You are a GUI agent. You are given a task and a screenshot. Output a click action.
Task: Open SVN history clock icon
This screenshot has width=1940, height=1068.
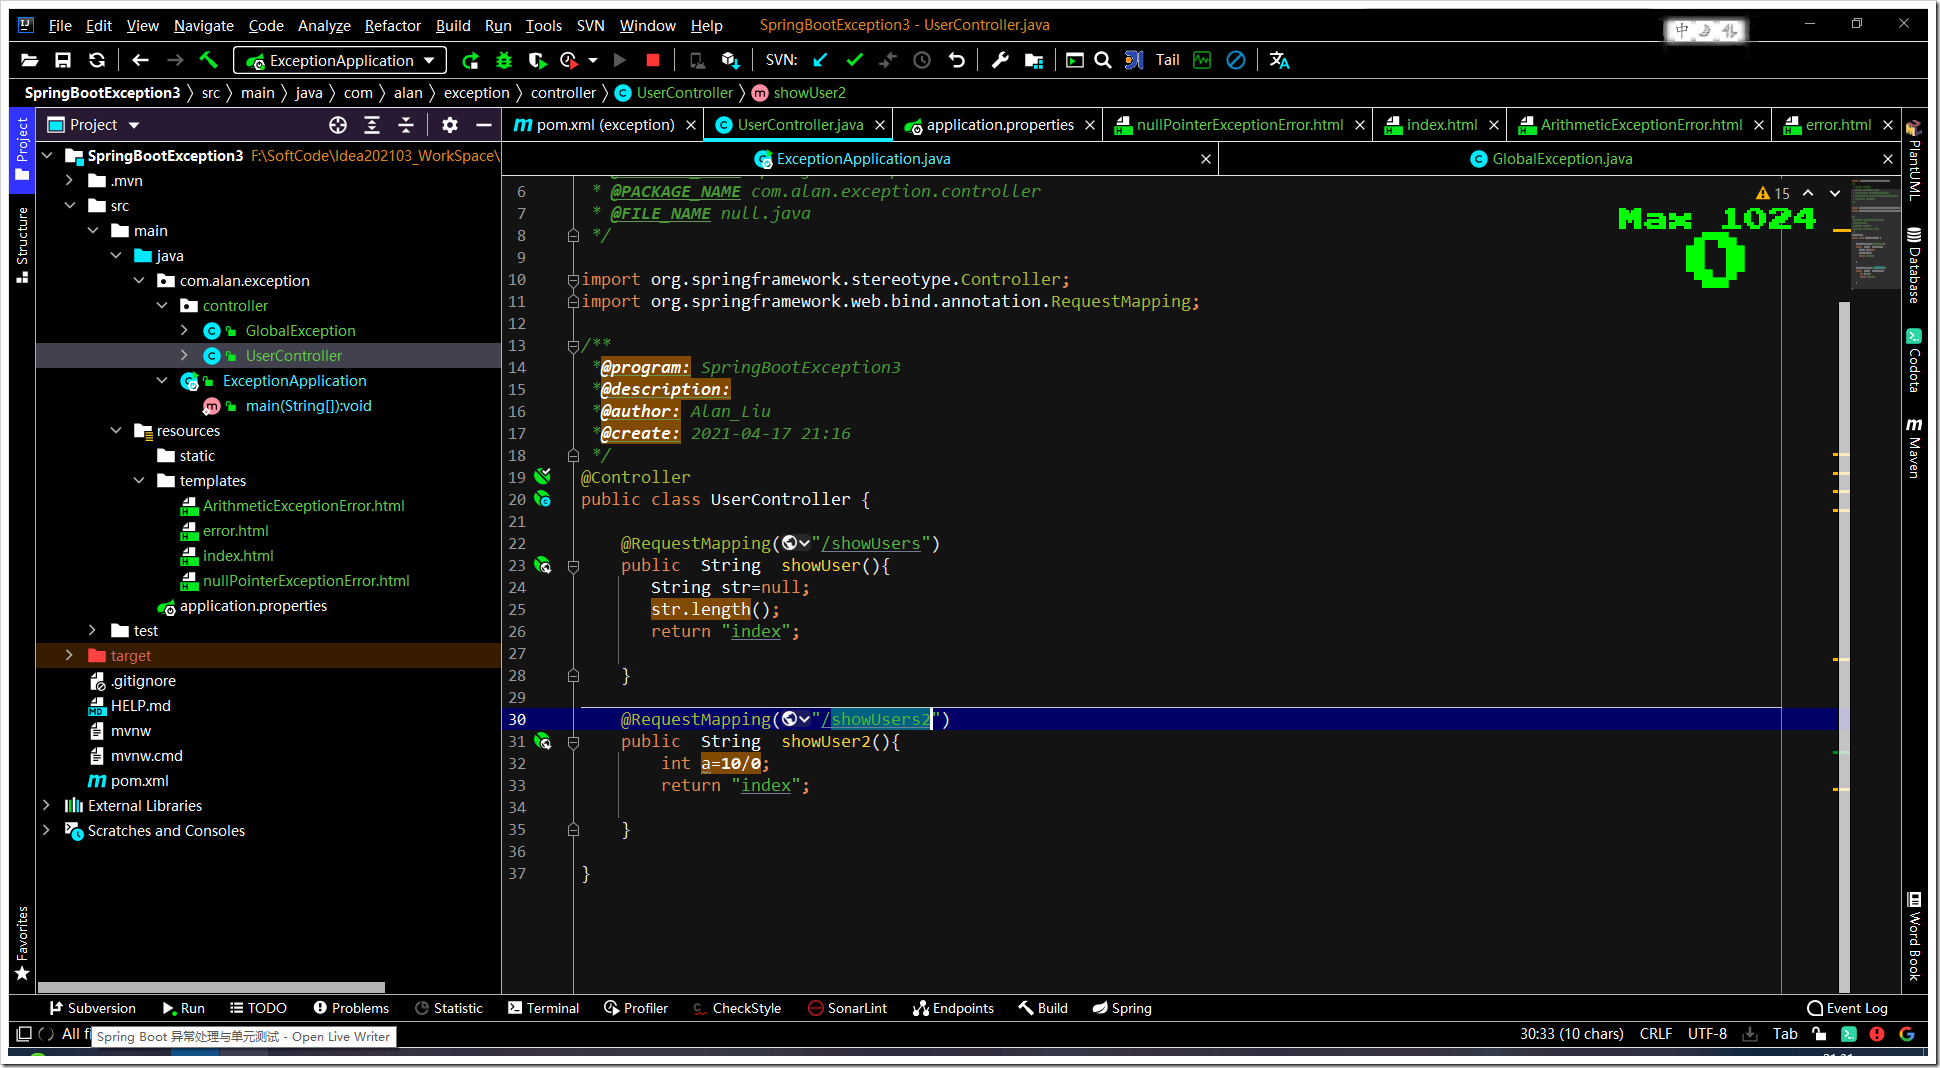[922, 60]
